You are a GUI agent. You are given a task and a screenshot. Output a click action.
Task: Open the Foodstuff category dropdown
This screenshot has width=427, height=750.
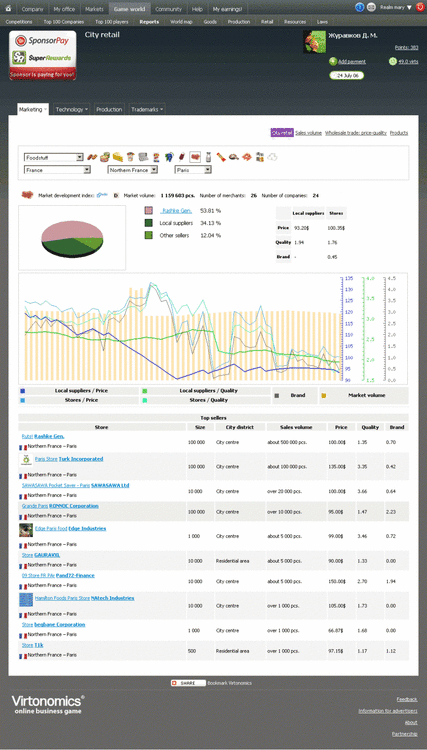pos(54,157)
